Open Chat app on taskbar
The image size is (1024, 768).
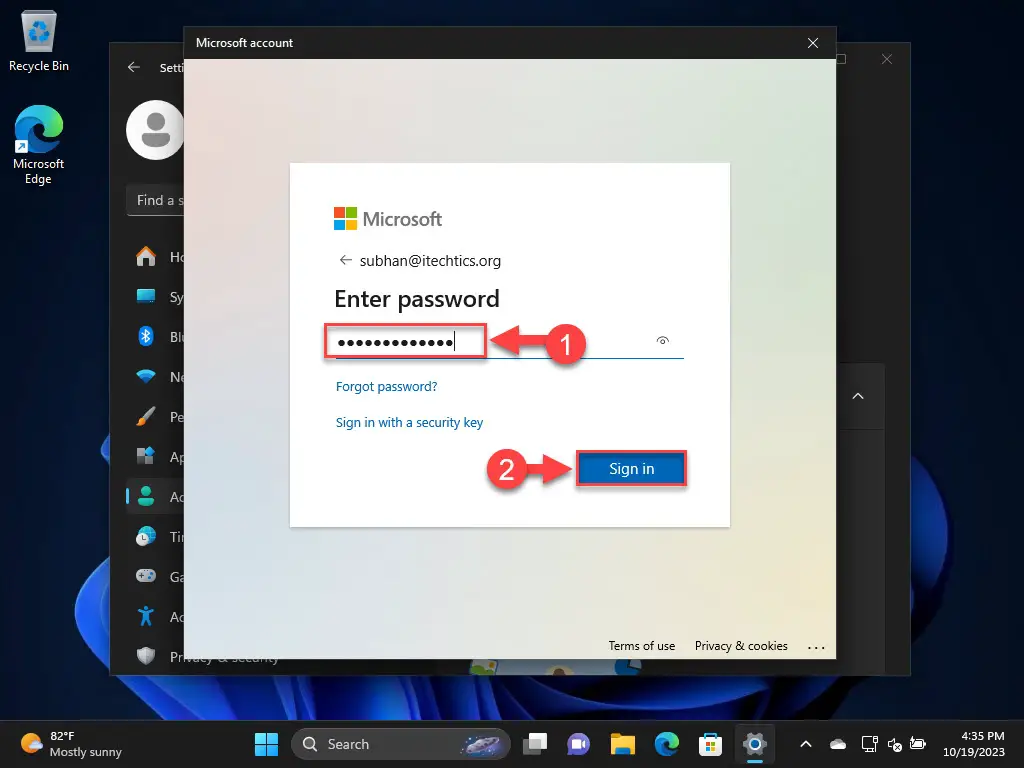[579, 744]
